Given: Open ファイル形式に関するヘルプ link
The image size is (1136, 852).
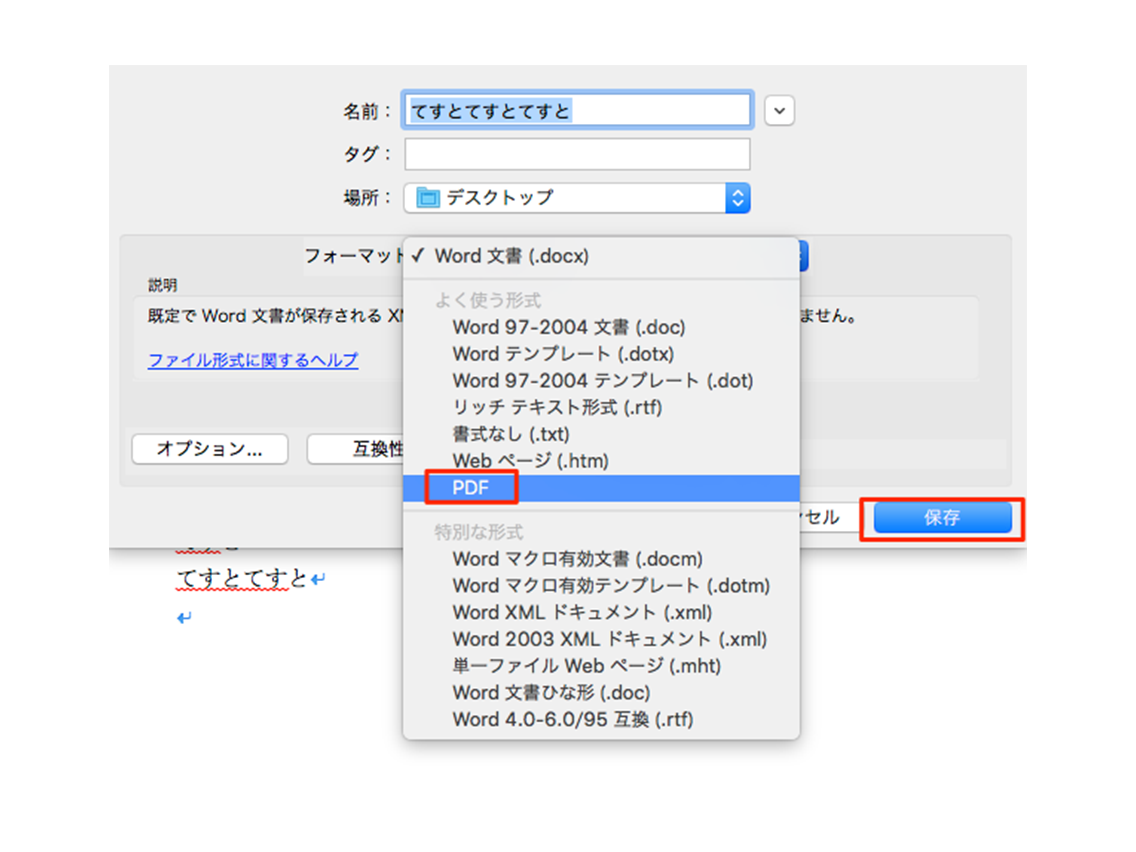Looking at the screenshot, I should [x=253, y=360].
